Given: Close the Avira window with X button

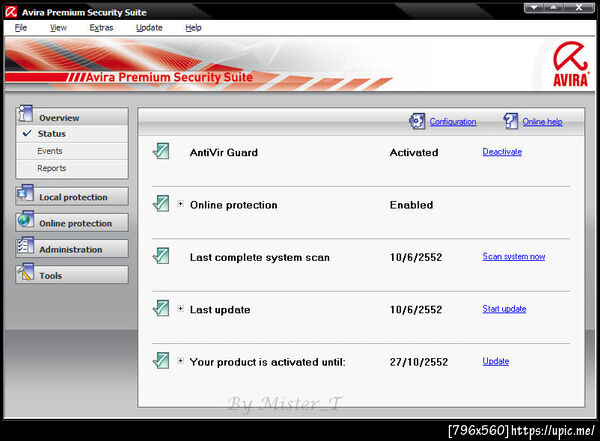Looking at the screenshot, I should pos(579,7).
